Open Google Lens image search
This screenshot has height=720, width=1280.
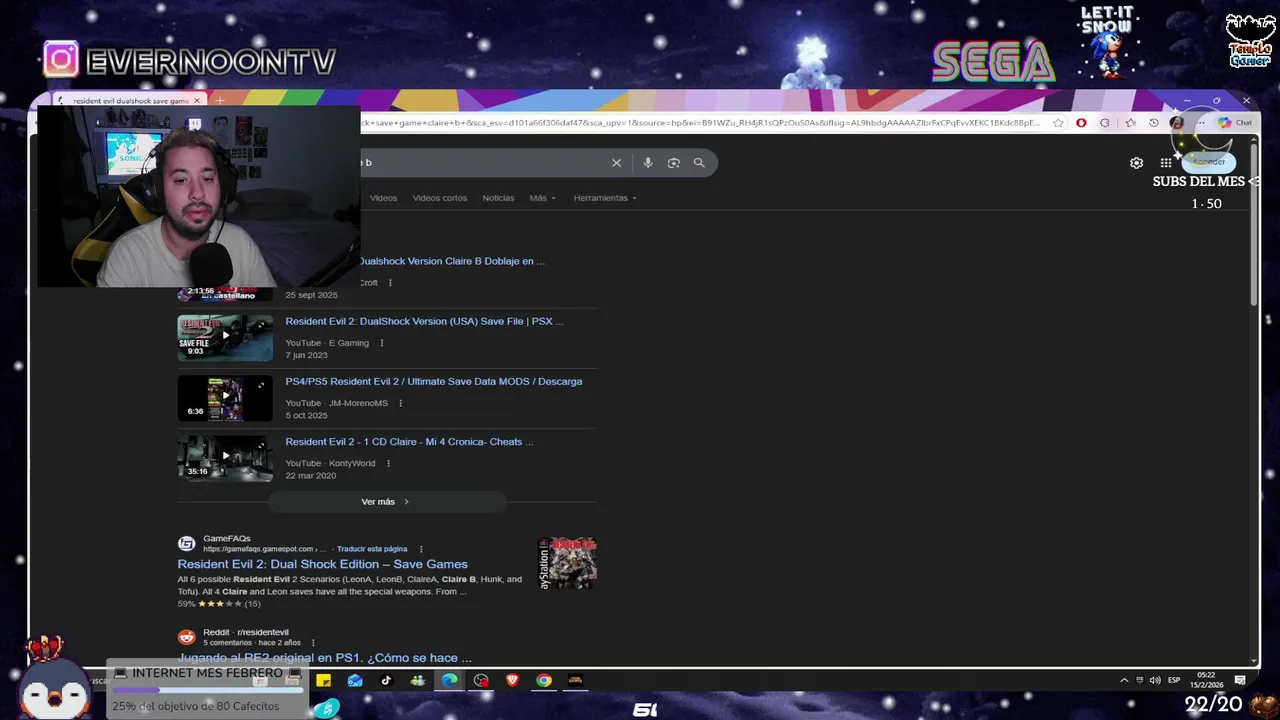pos(673,163)
